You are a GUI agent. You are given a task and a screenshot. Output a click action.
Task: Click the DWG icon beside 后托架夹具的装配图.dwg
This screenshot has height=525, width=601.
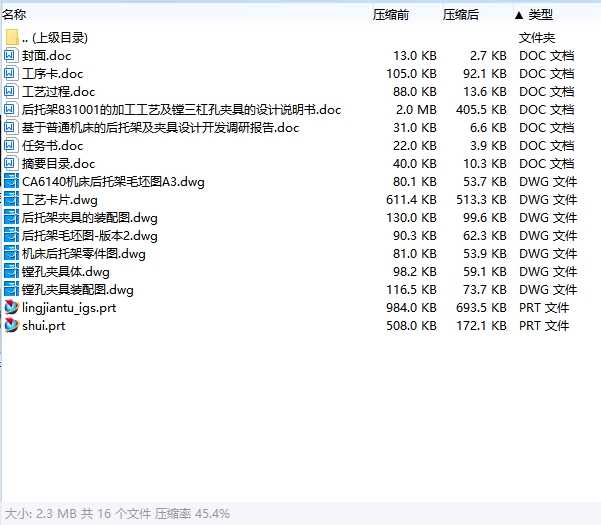pyautogui.click(x=11, y=217)
